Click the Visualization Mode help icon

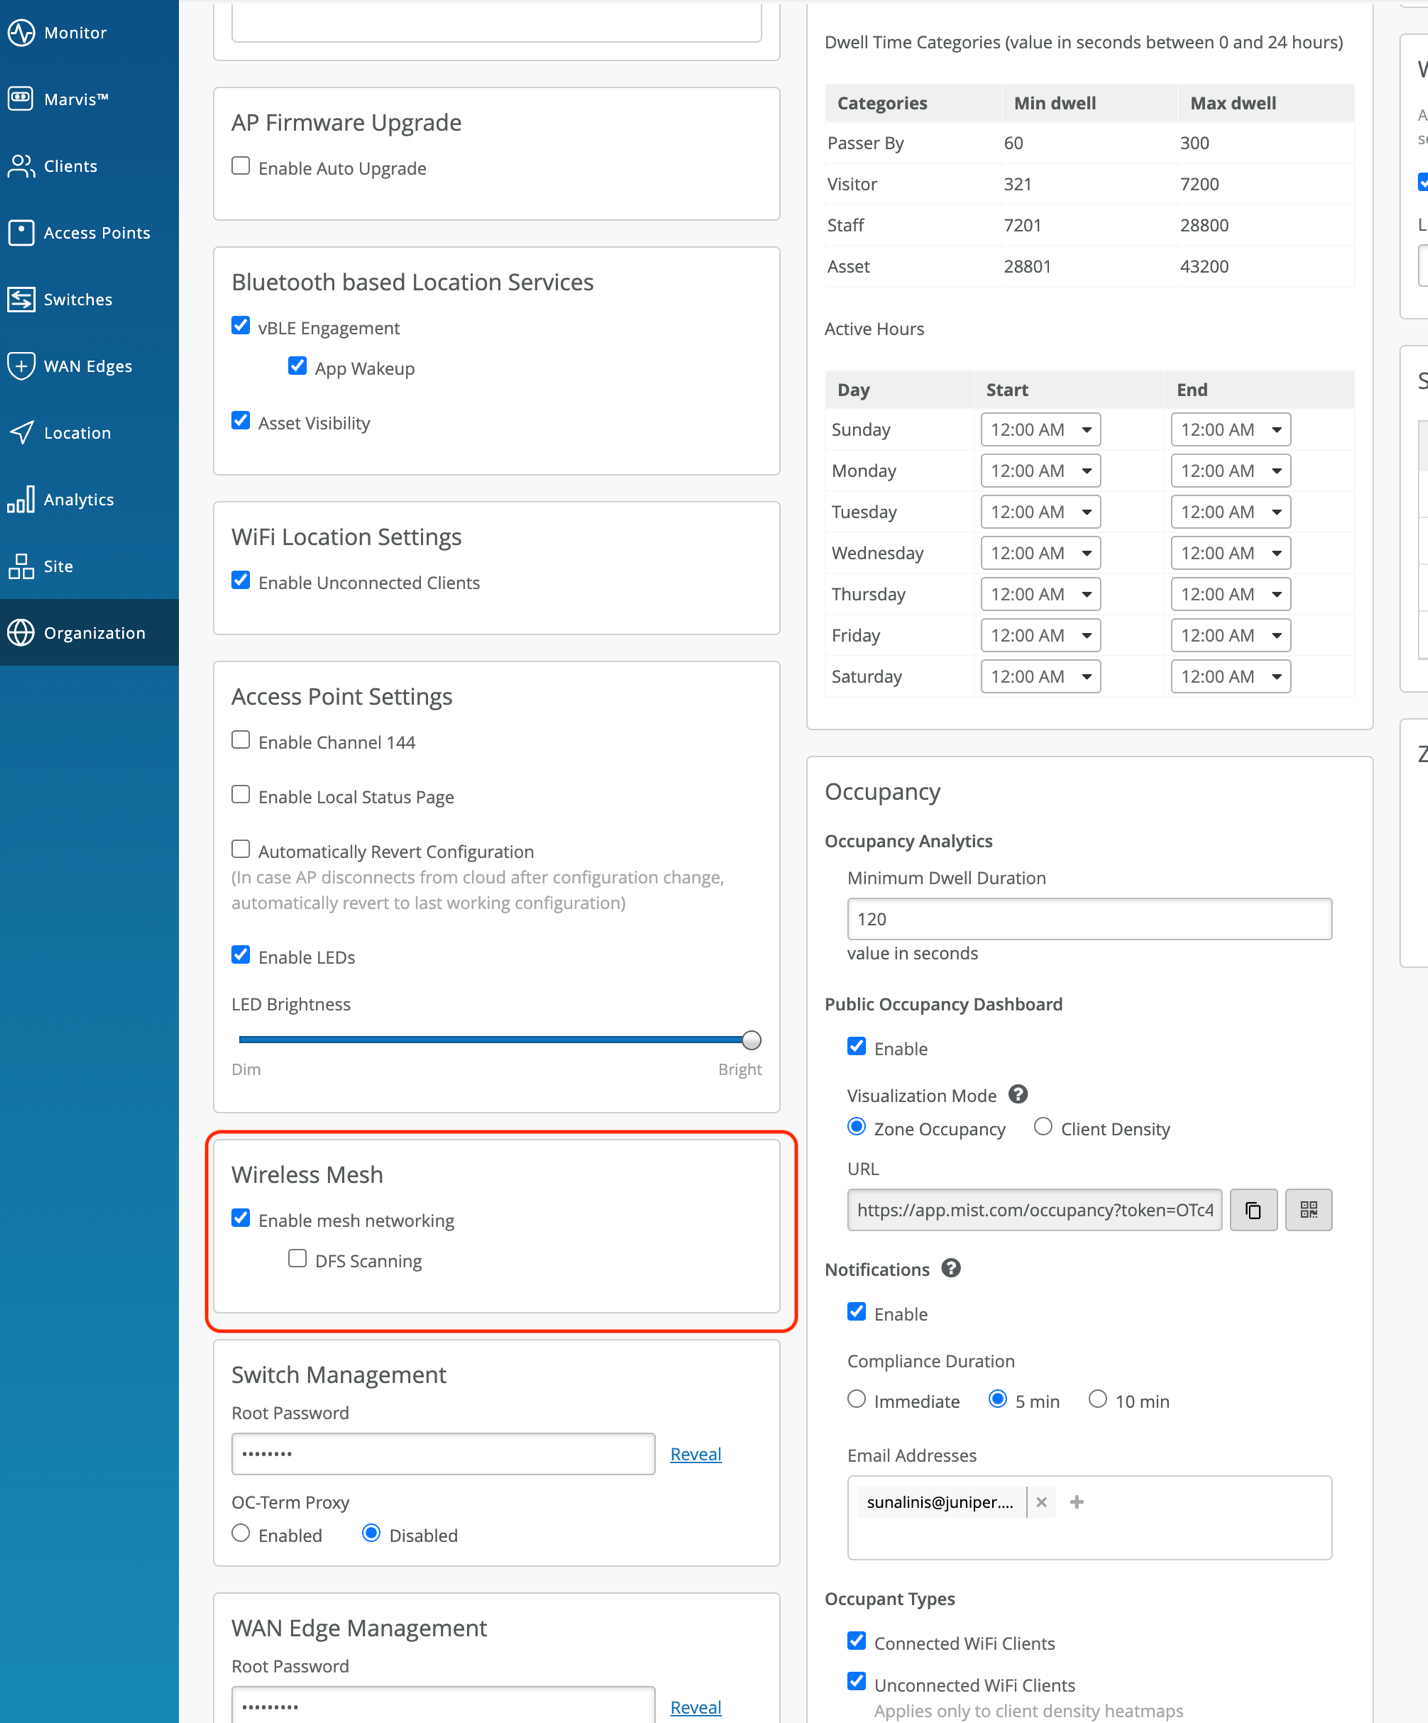click(1018, 1095)
